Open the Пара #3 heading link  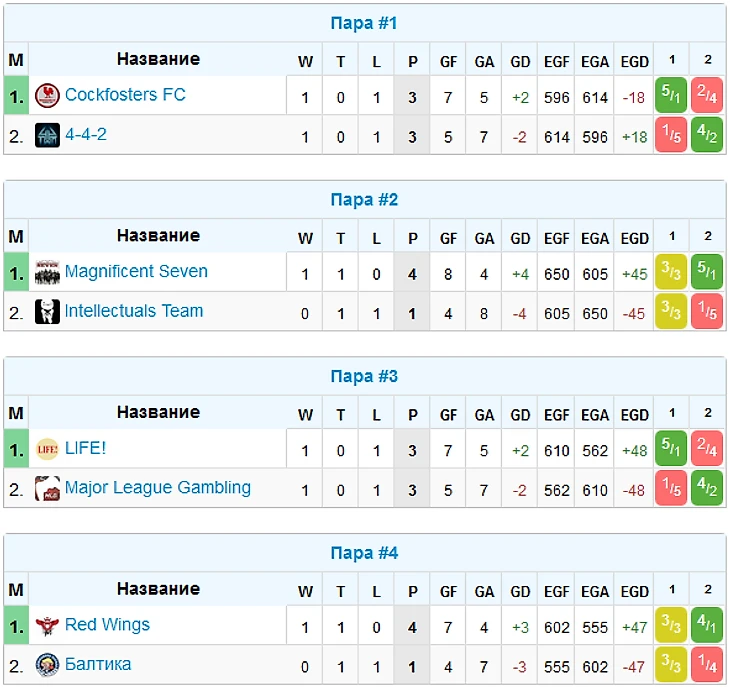click(x=364, y=376)
